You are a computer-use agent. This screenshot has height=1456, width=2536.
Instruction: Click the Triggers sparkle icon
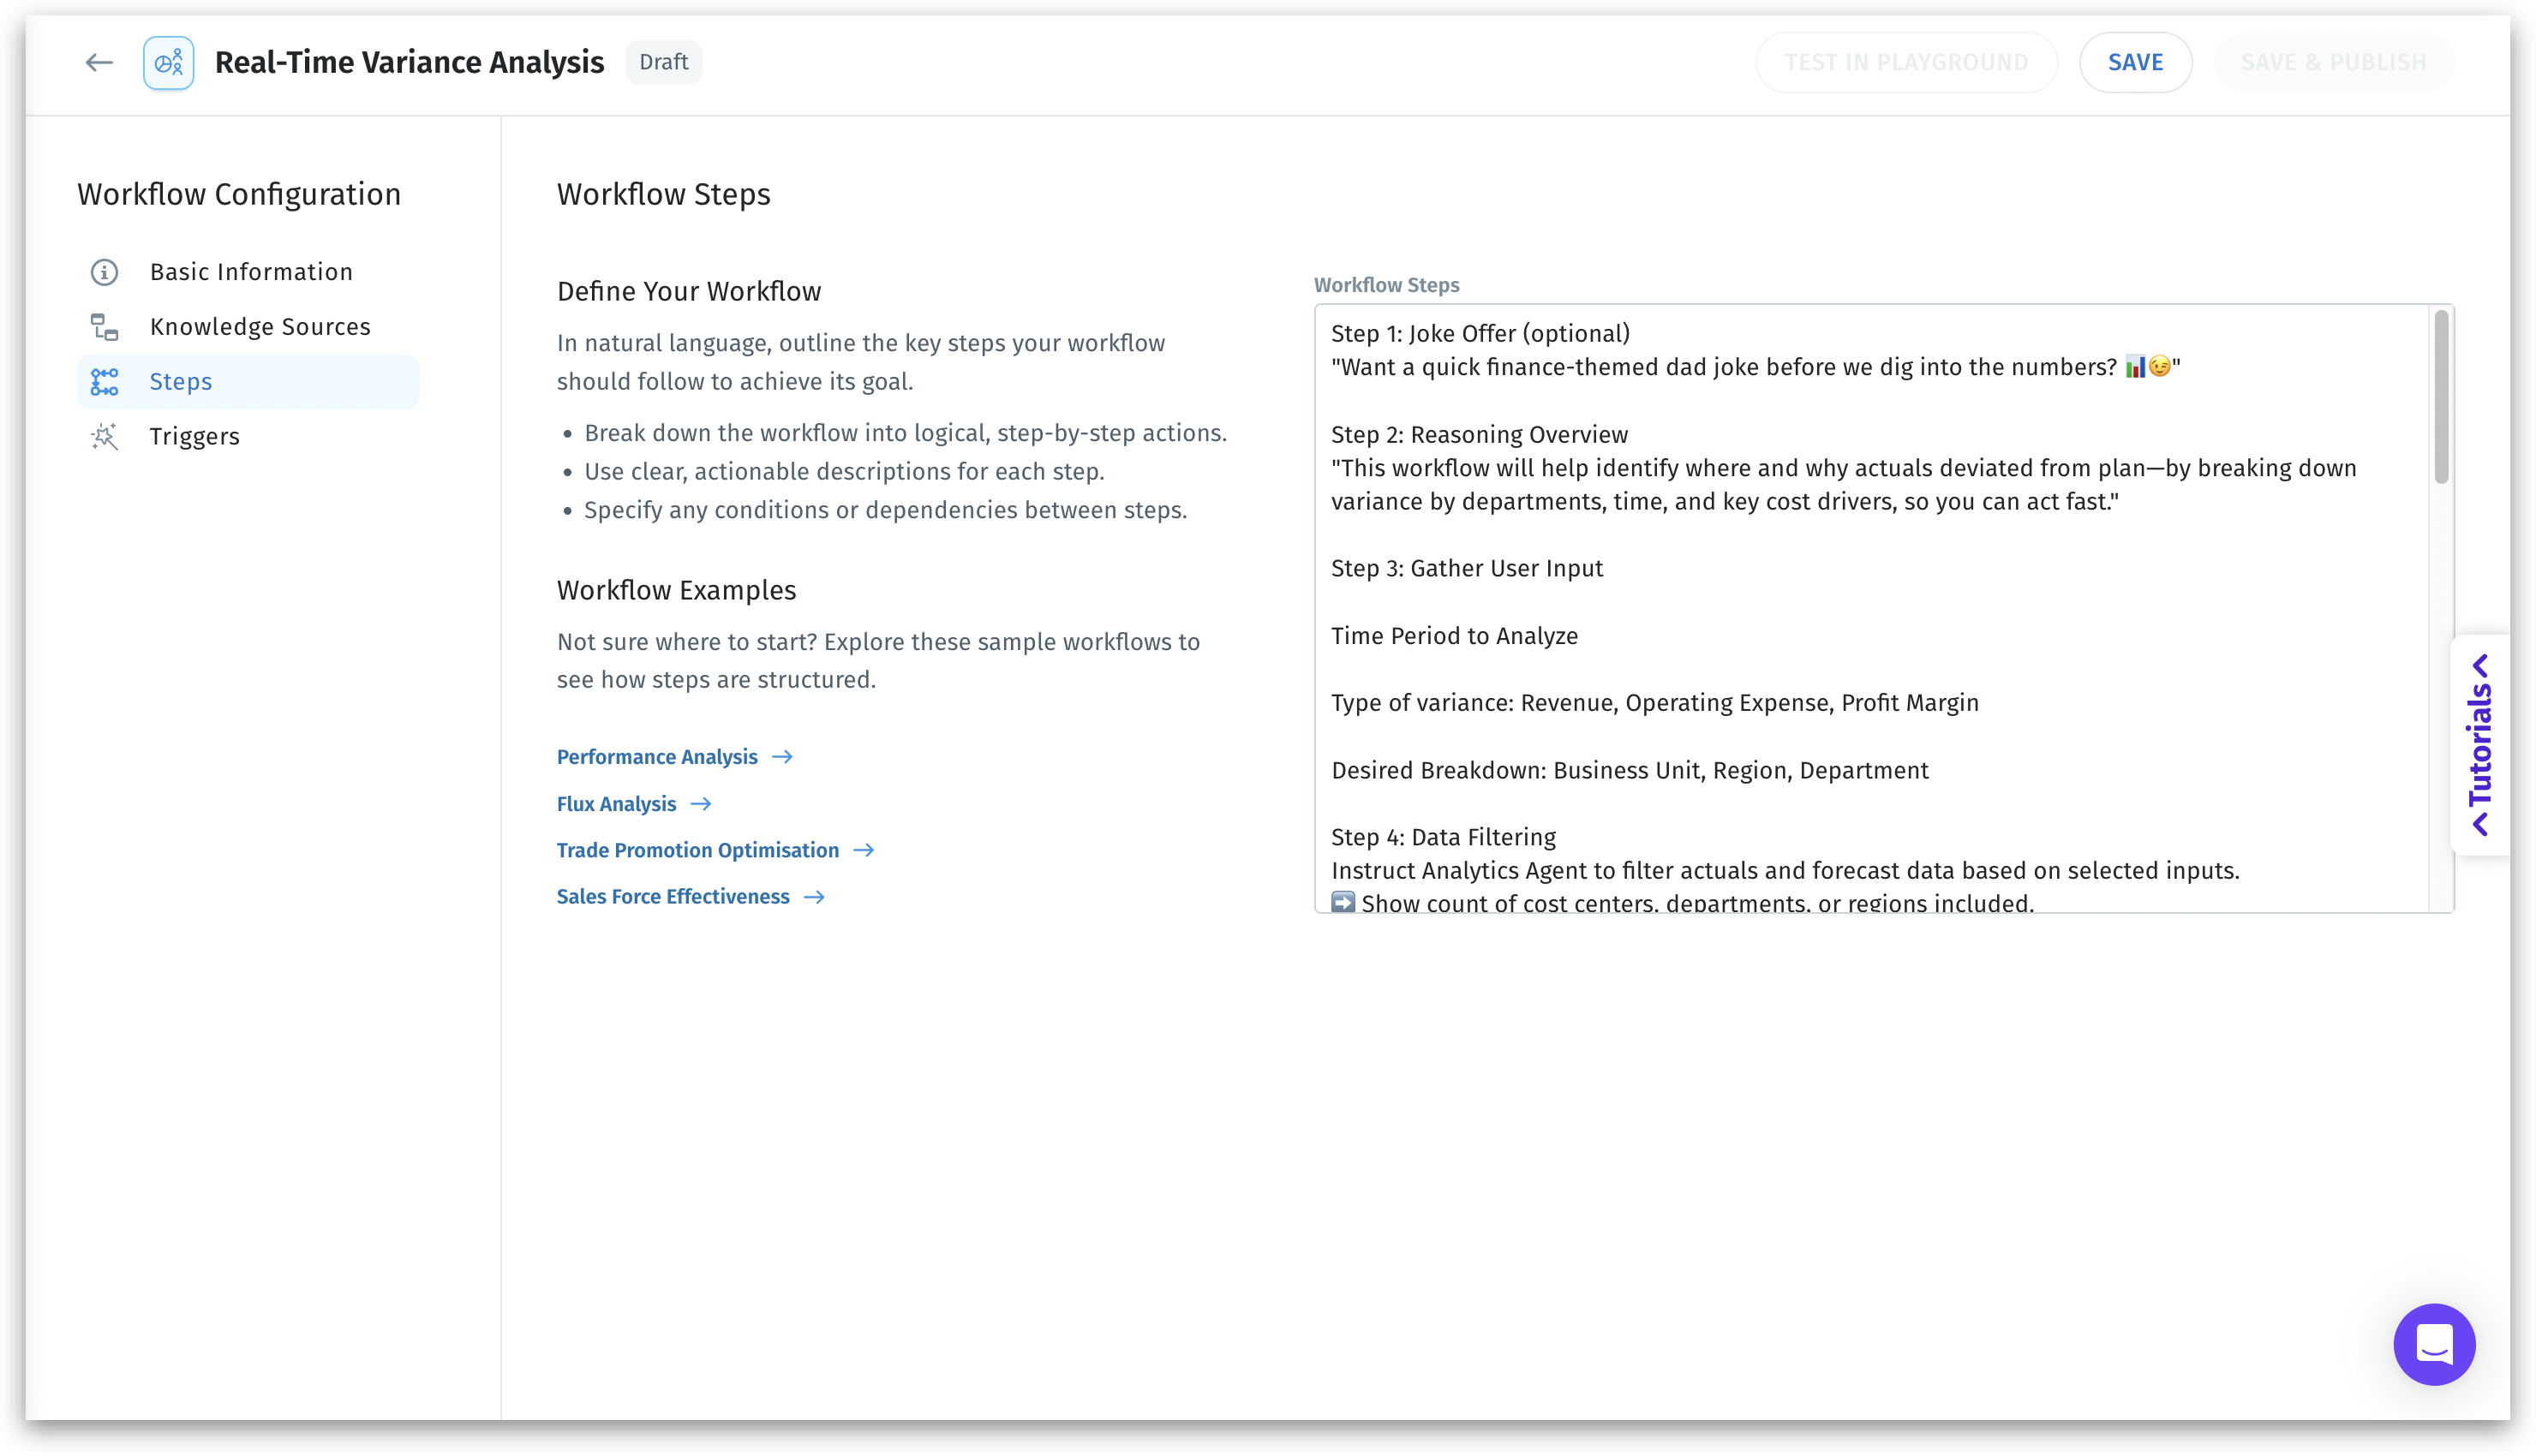click(x=104, y=437)
